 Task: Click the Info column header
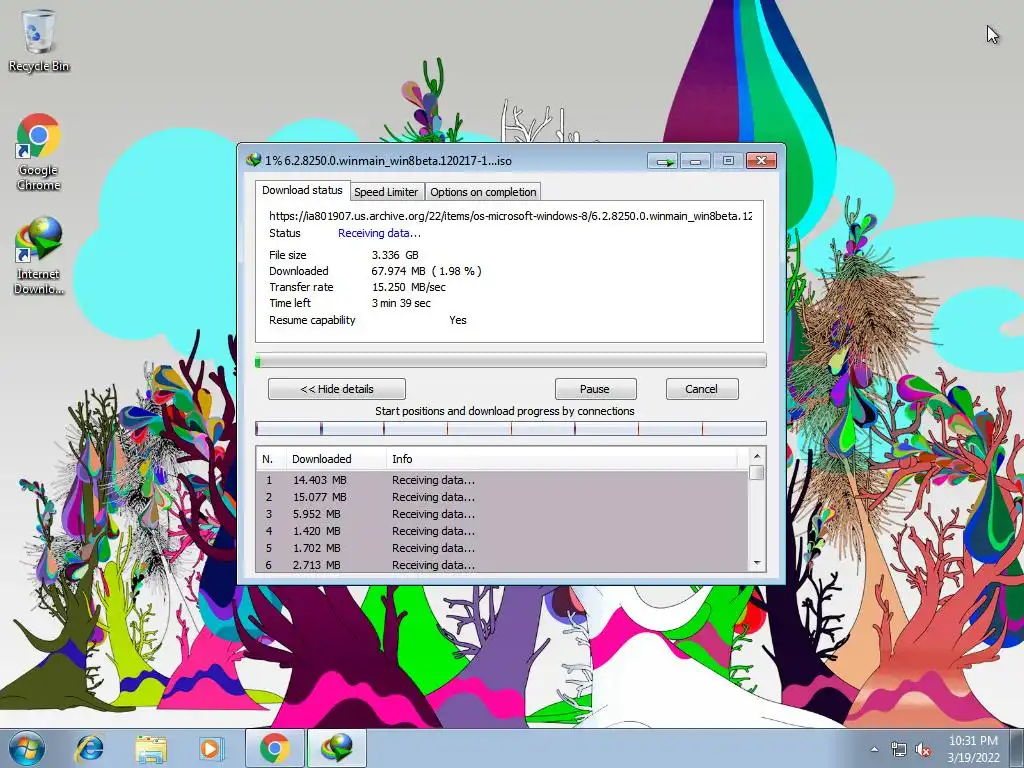tap(562, 458)
